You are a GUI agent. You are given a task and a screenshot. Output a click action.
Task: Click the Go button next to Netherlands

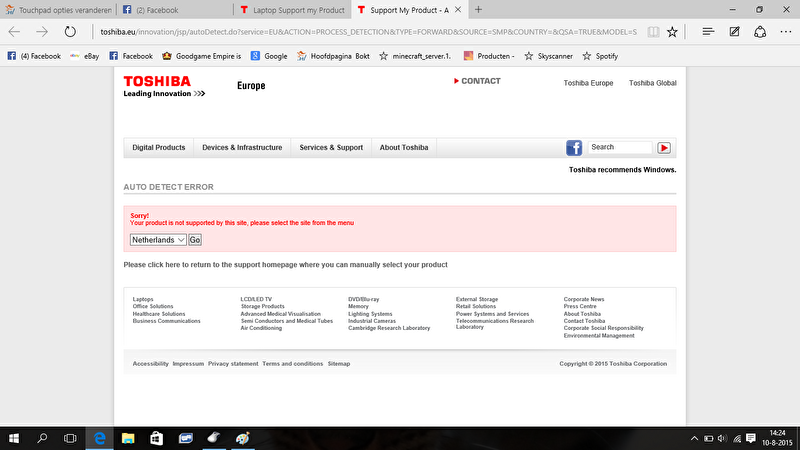pos(195,240)
